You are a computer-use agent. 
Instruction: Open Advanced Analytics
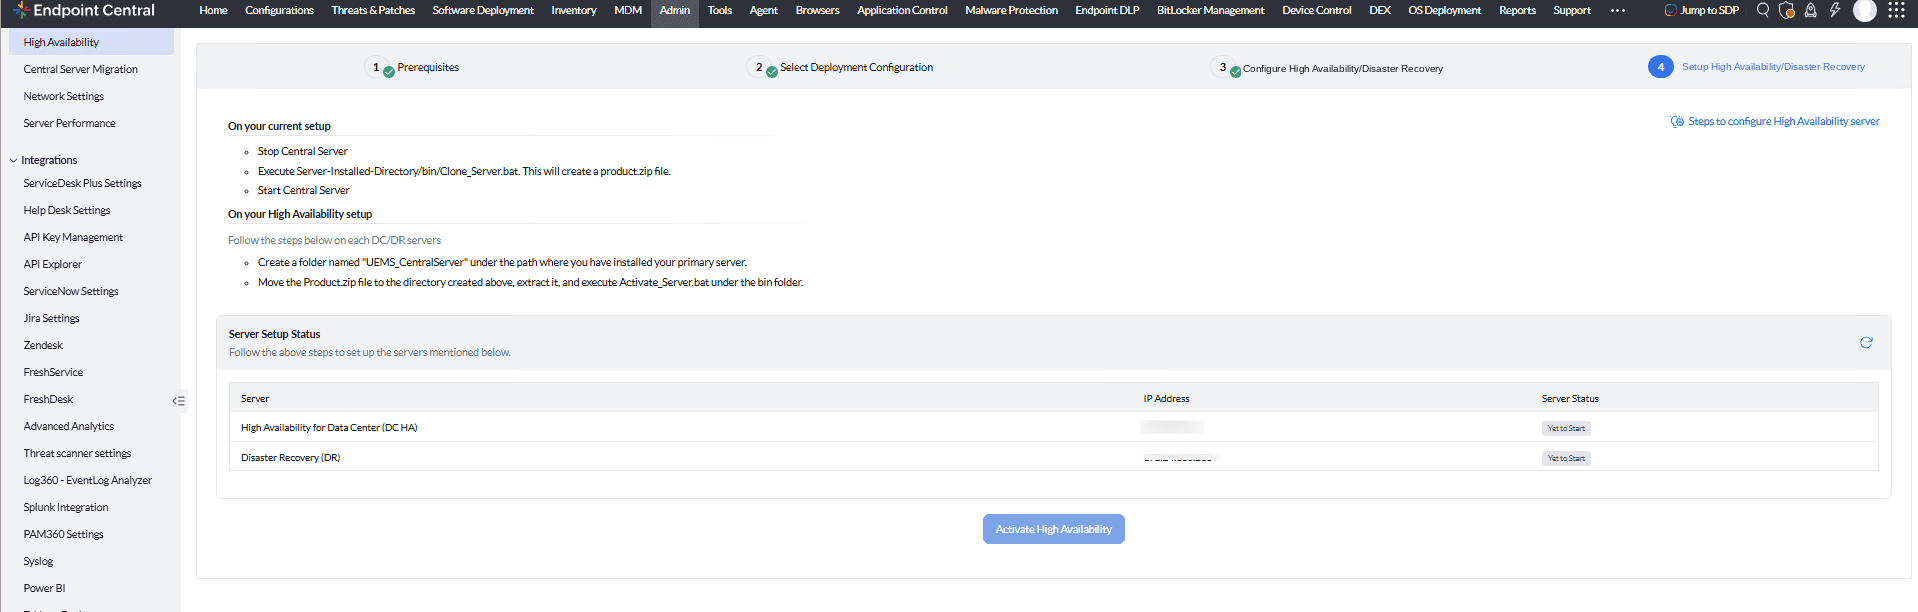69,426
